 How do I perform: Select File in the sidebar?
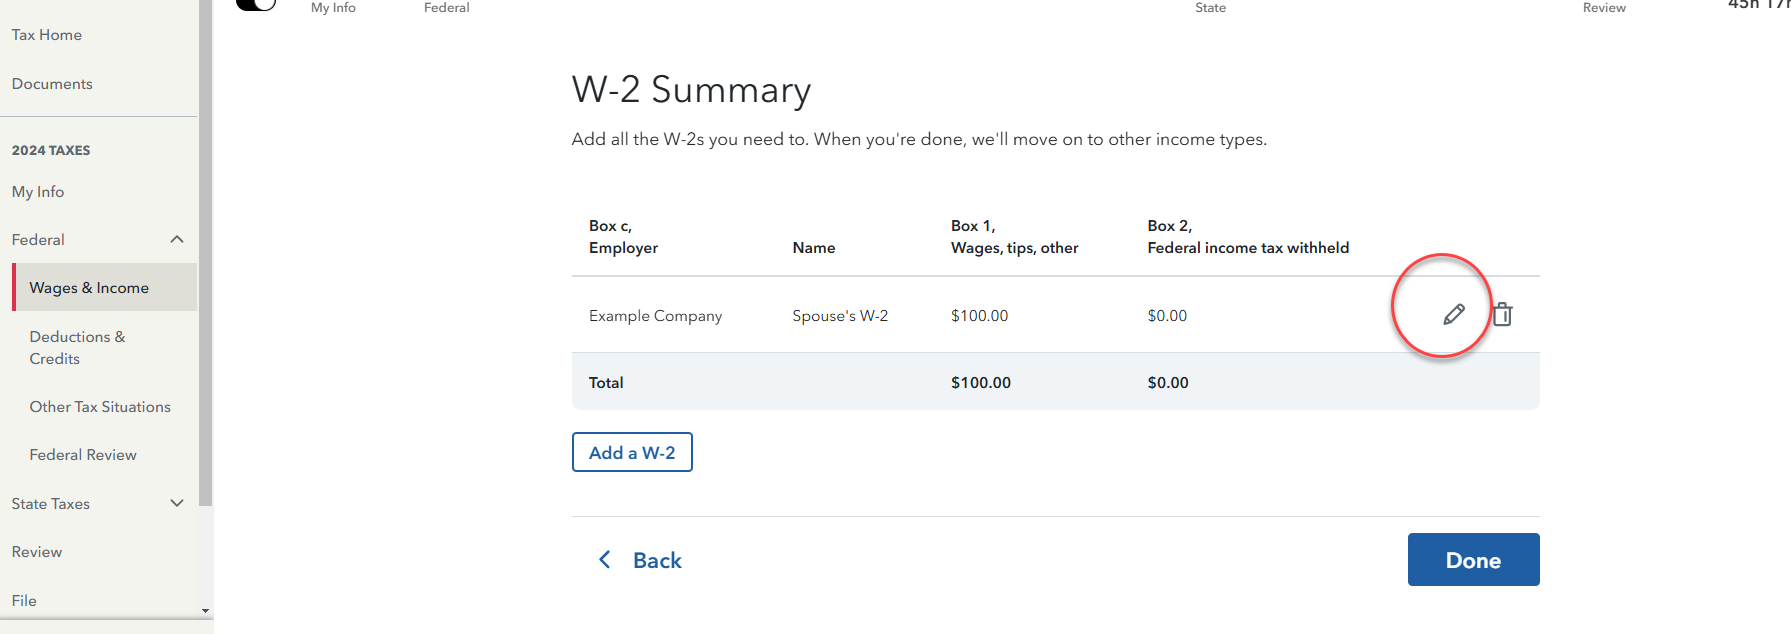[24, 601]
